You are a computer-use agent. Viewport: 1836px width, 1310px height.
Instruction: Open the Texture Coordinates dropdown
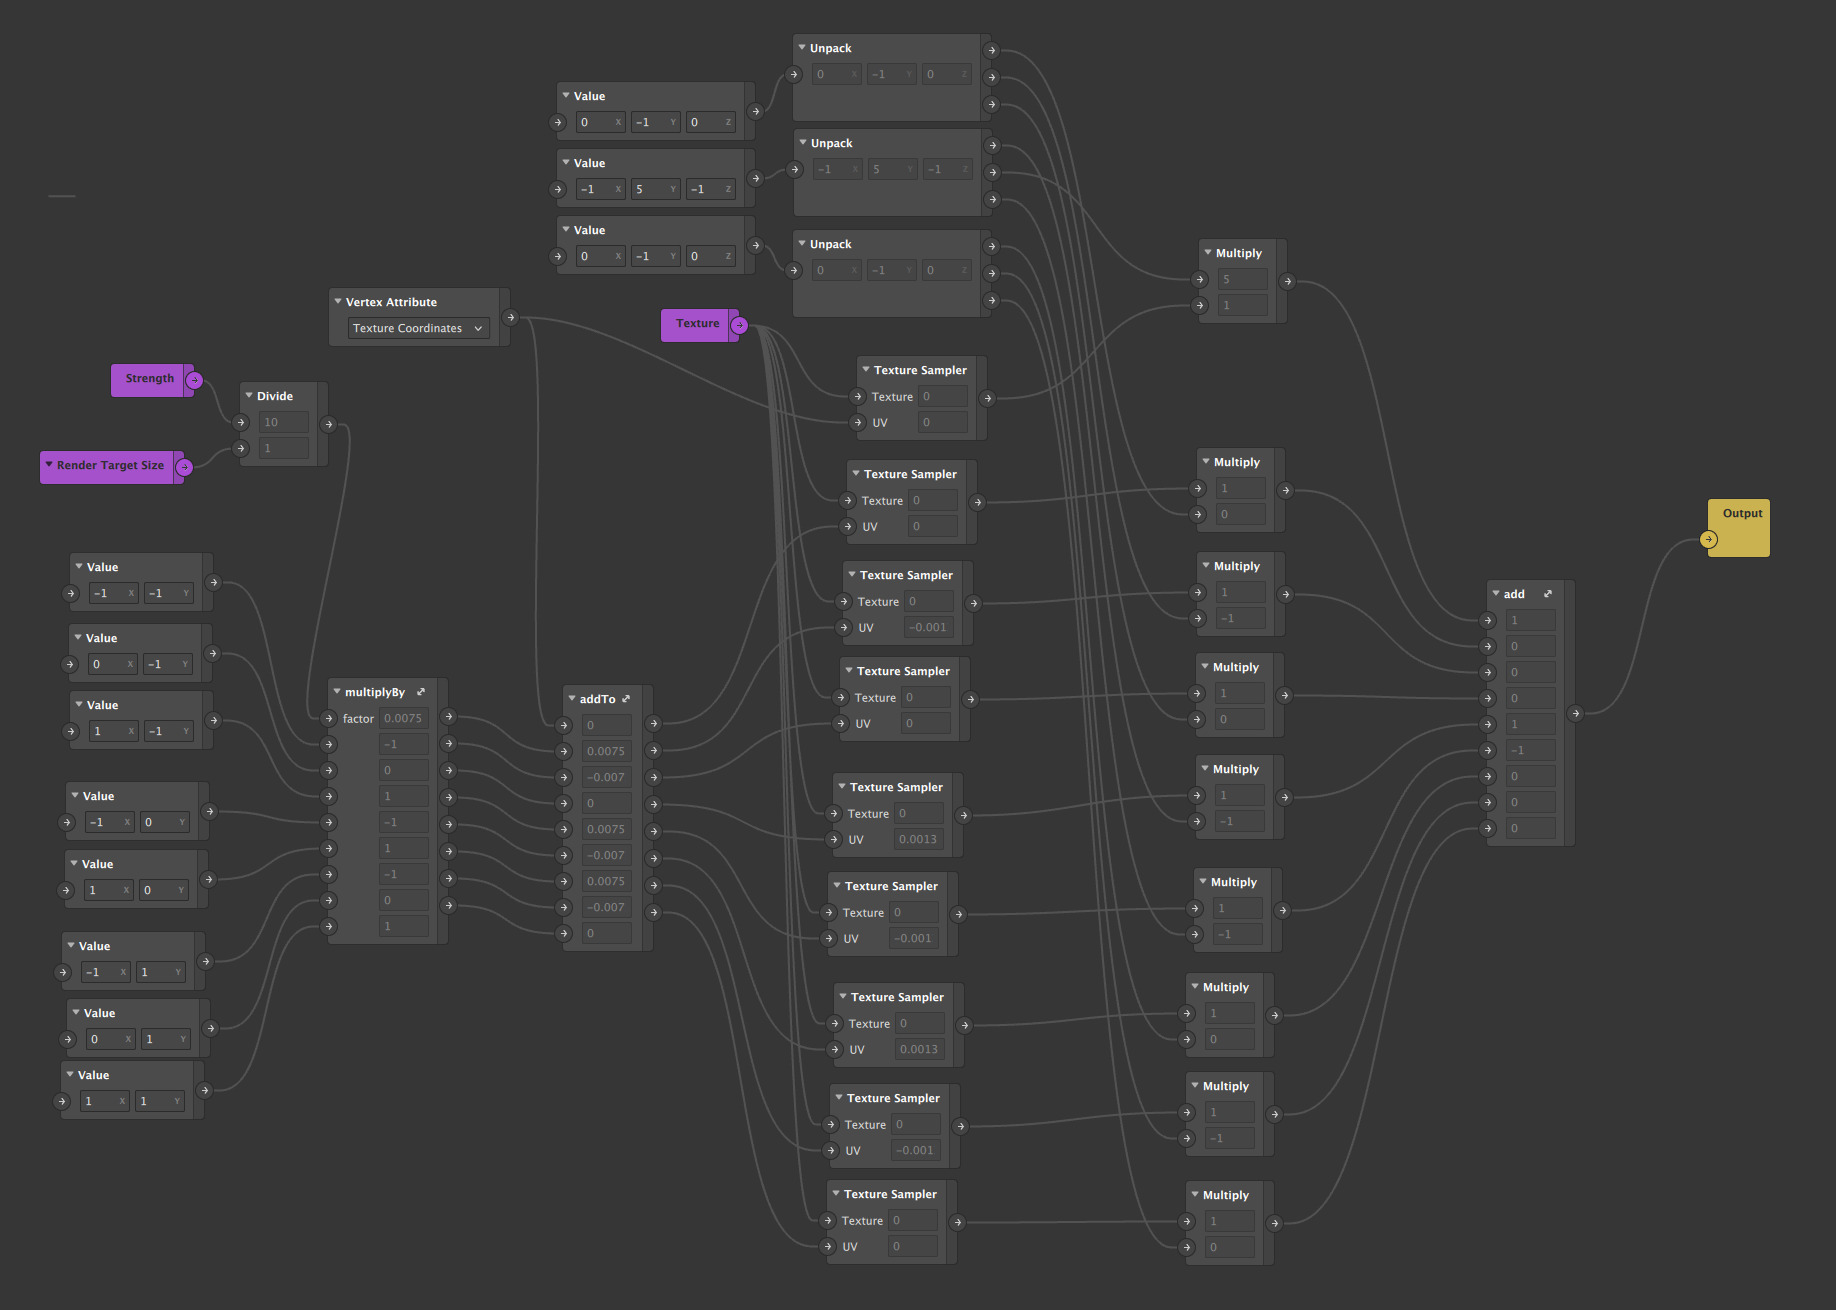click(419, 328)
